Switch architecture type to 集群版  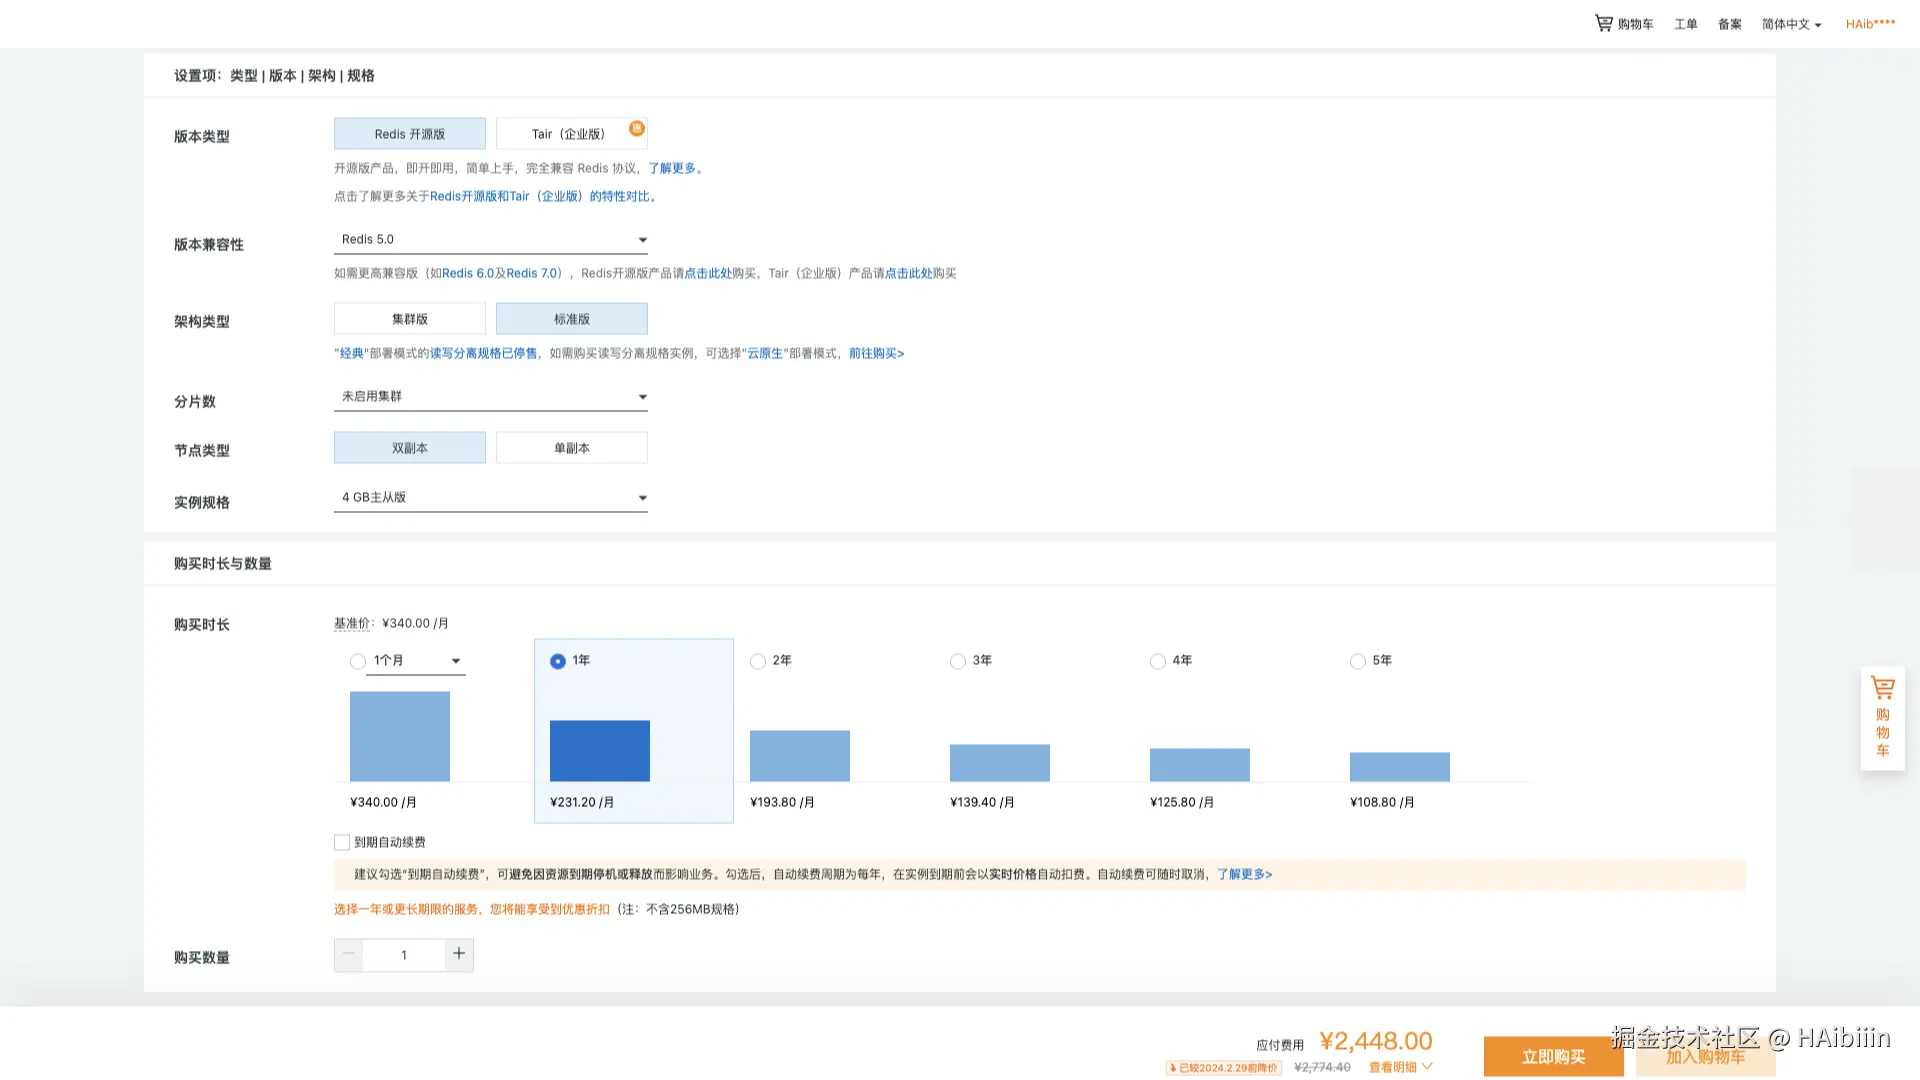coord(409,318)
